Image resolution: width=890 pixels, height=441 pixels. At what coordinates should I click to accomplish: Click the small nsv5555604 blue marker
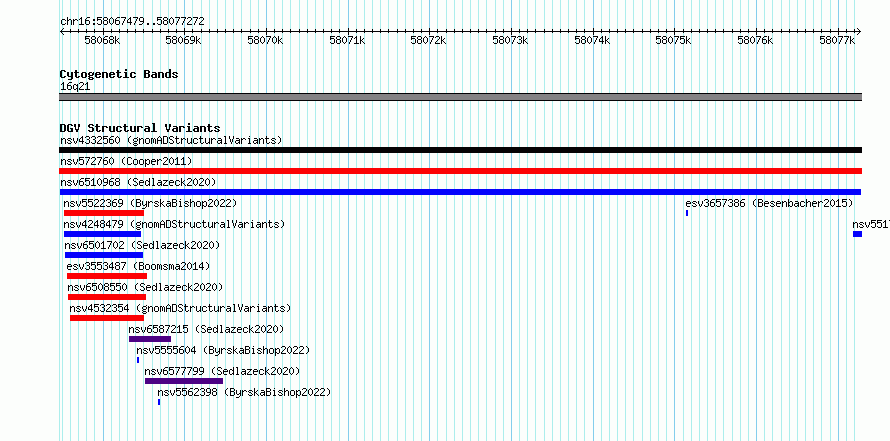(138, 360)
